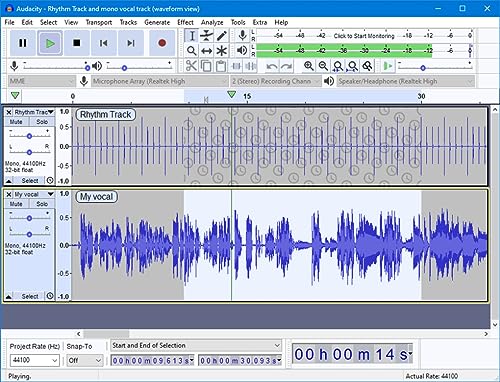The image size is (500, 382).
Task: Skip to end of project
Action: (x=131, y=43)
